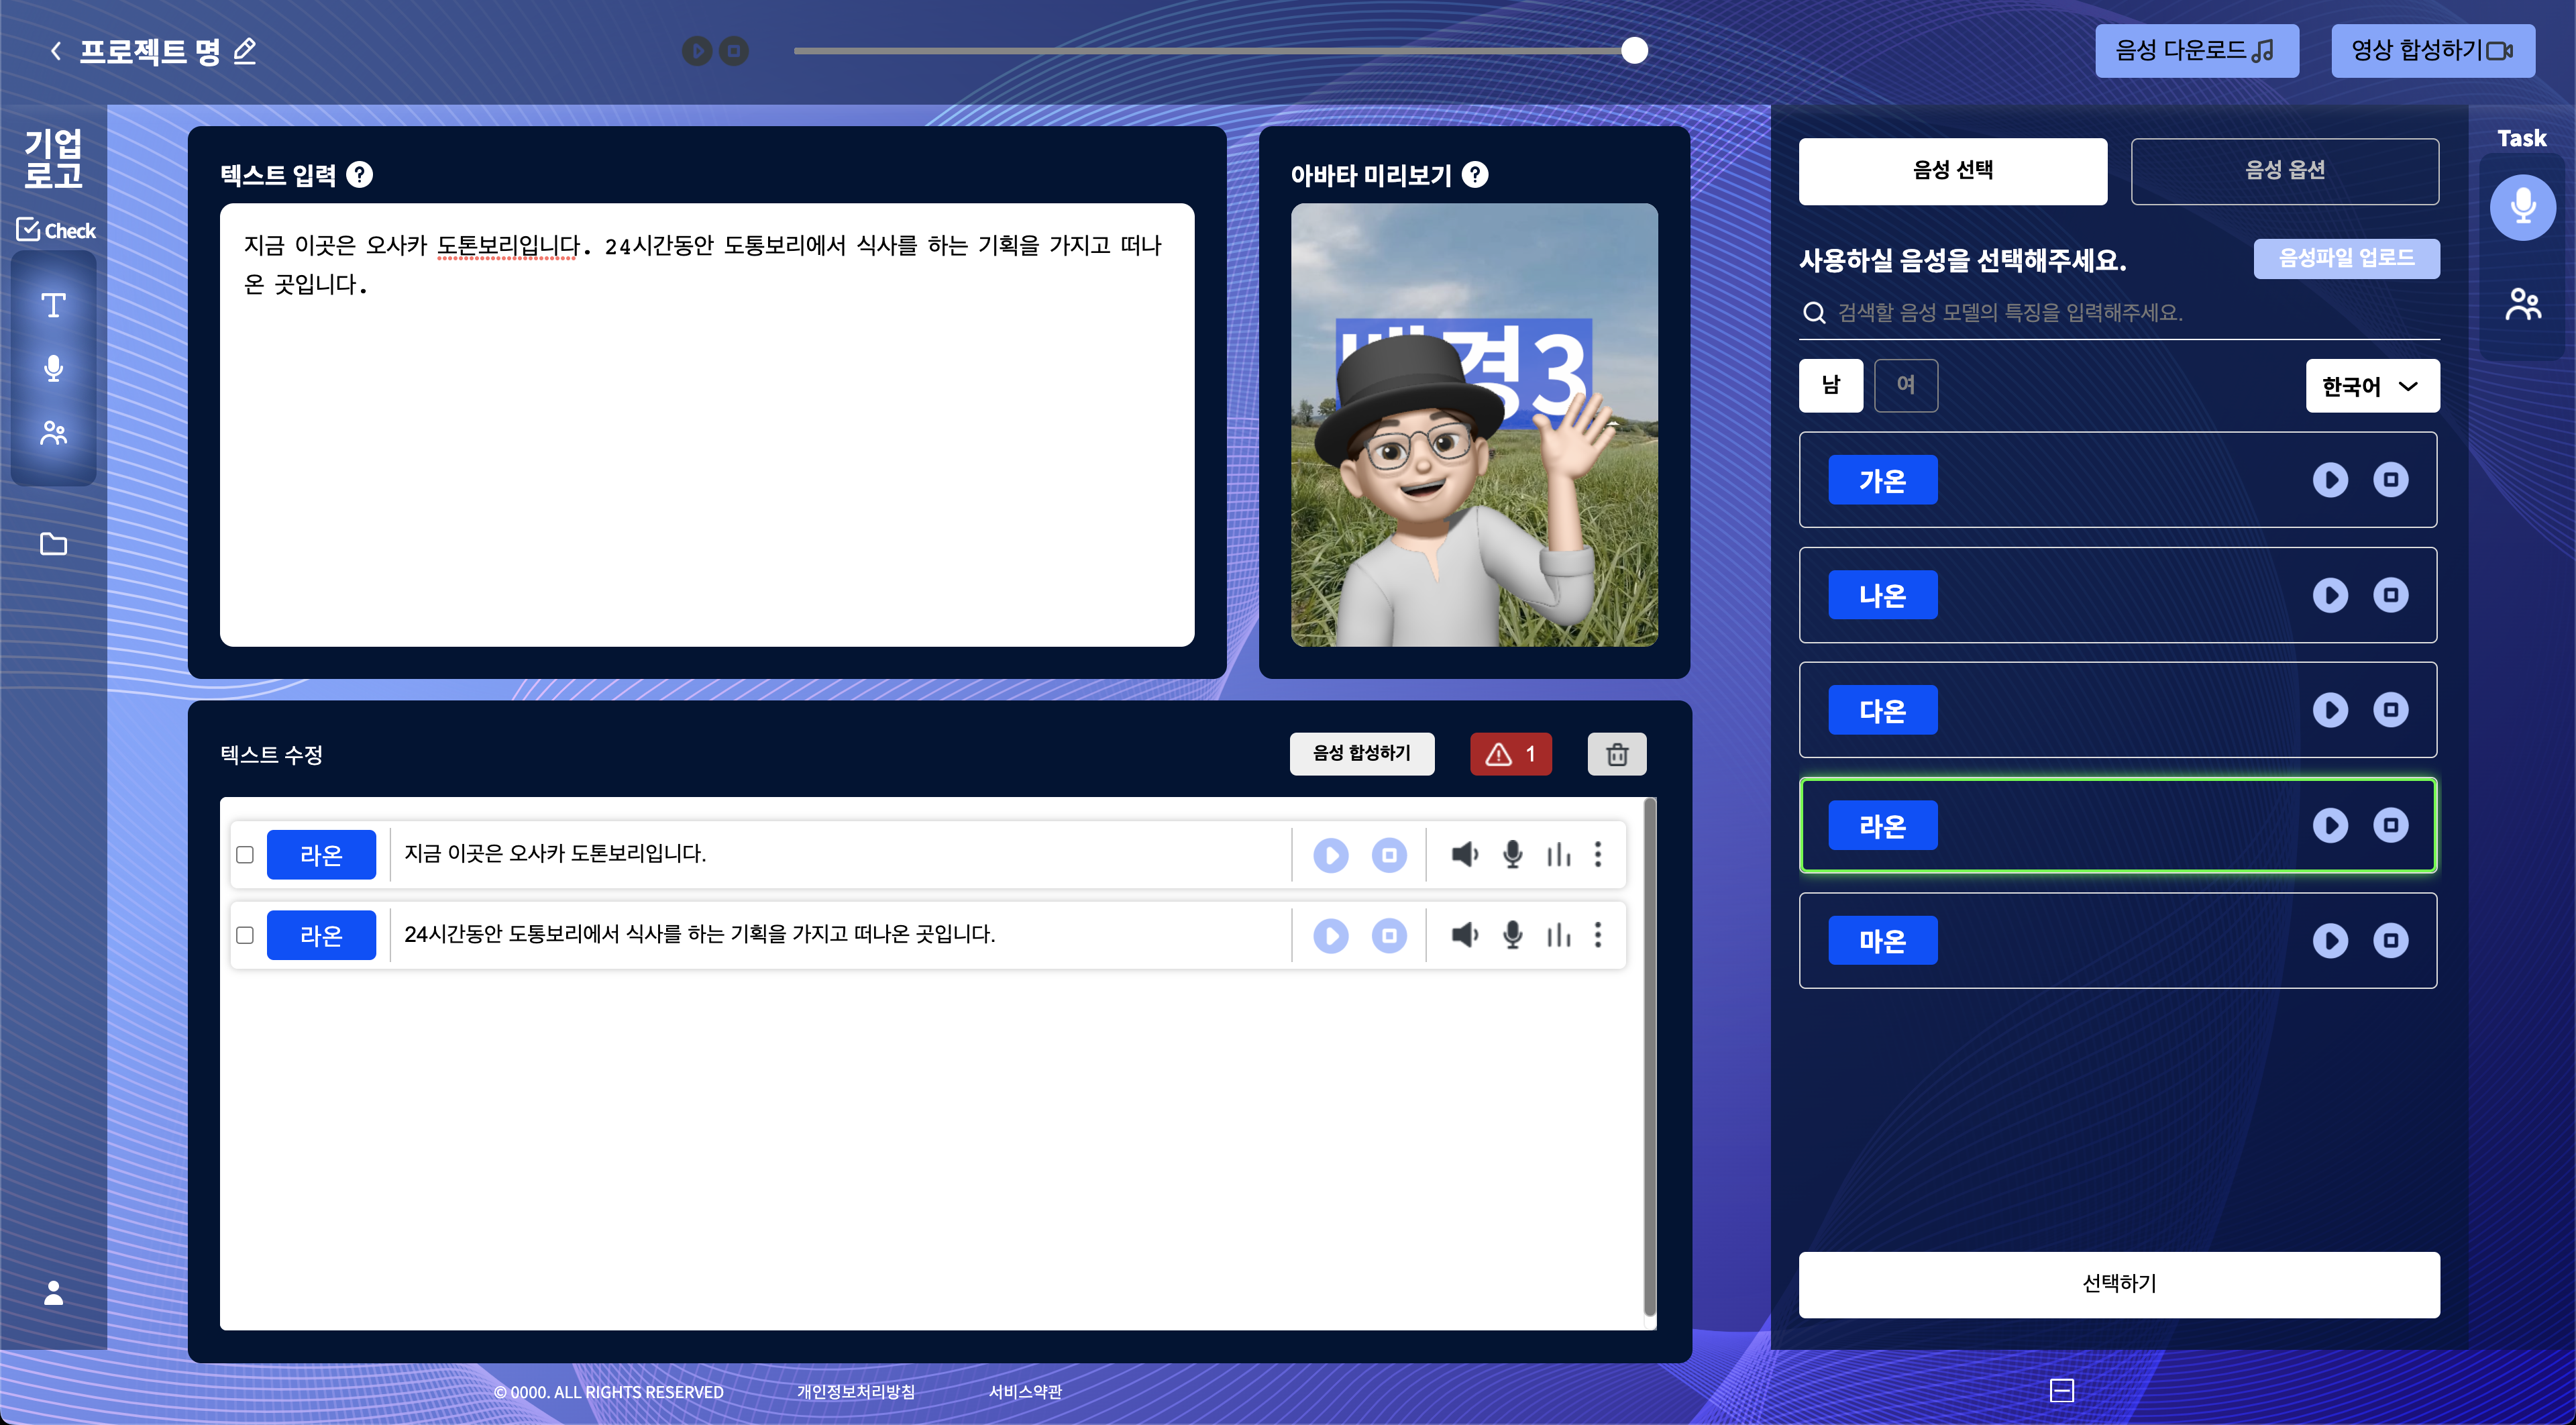Preview play the 나온 voice
2576x1425 pixels.
point(2331,595)
